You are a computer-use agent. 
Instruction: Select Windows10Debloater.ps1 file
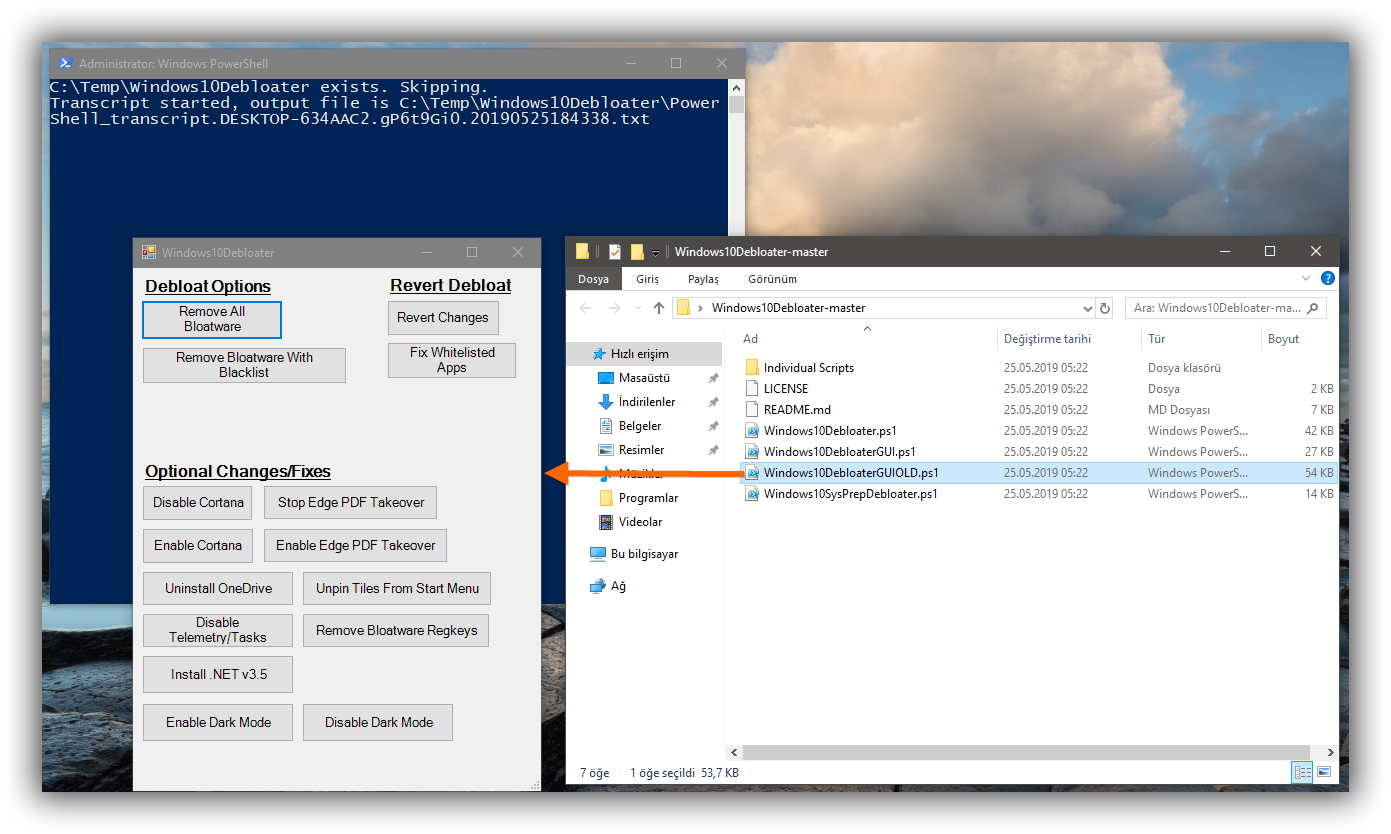pyautogui.click(x=1039, y=431)
